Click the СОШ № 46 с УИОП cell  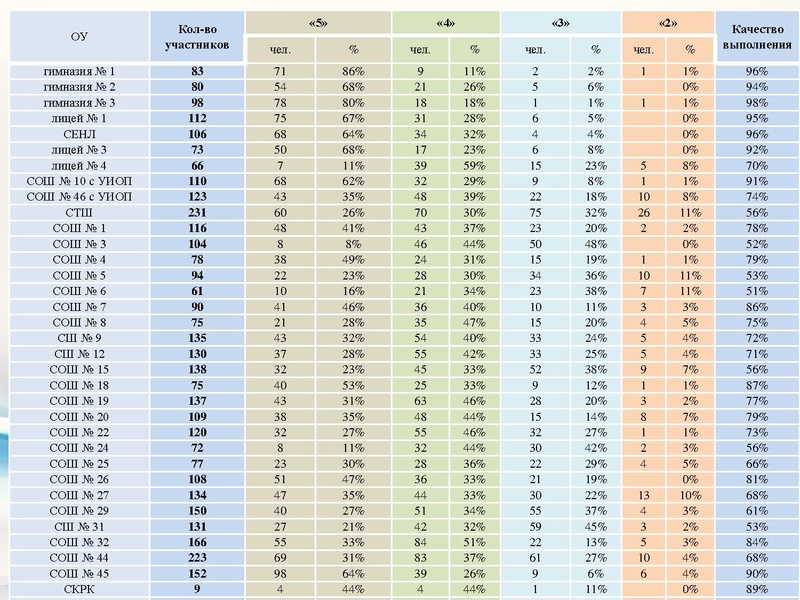coord(79,197)
